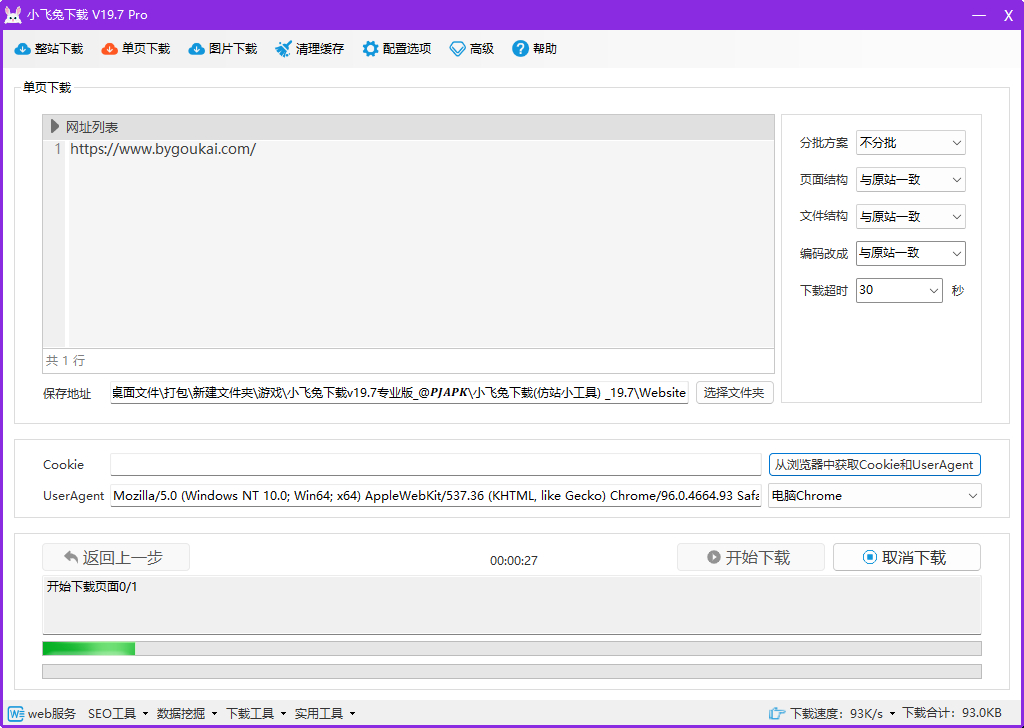Open the 下载超时 seconds dropdown
Viewport: 1024px width, 728px height.
tap(899, 291)
